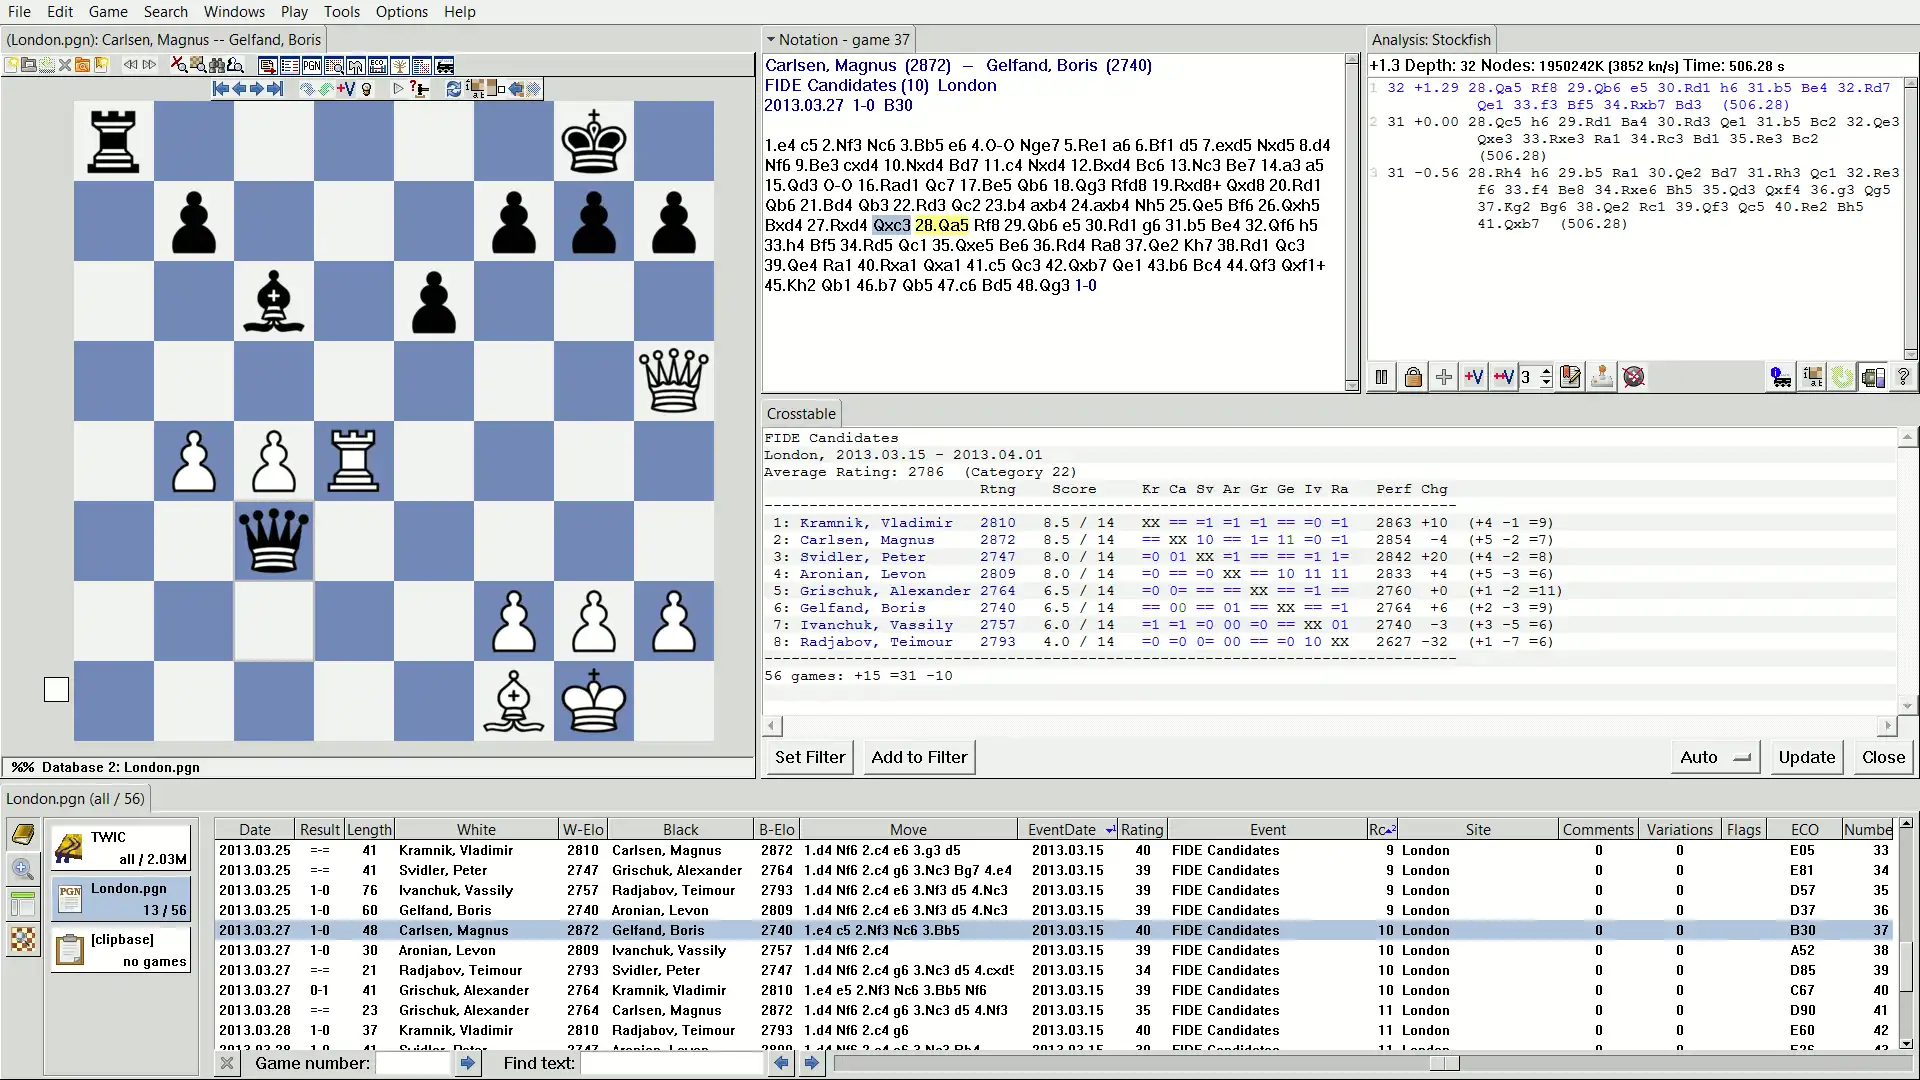Open the Options menu

402,12
